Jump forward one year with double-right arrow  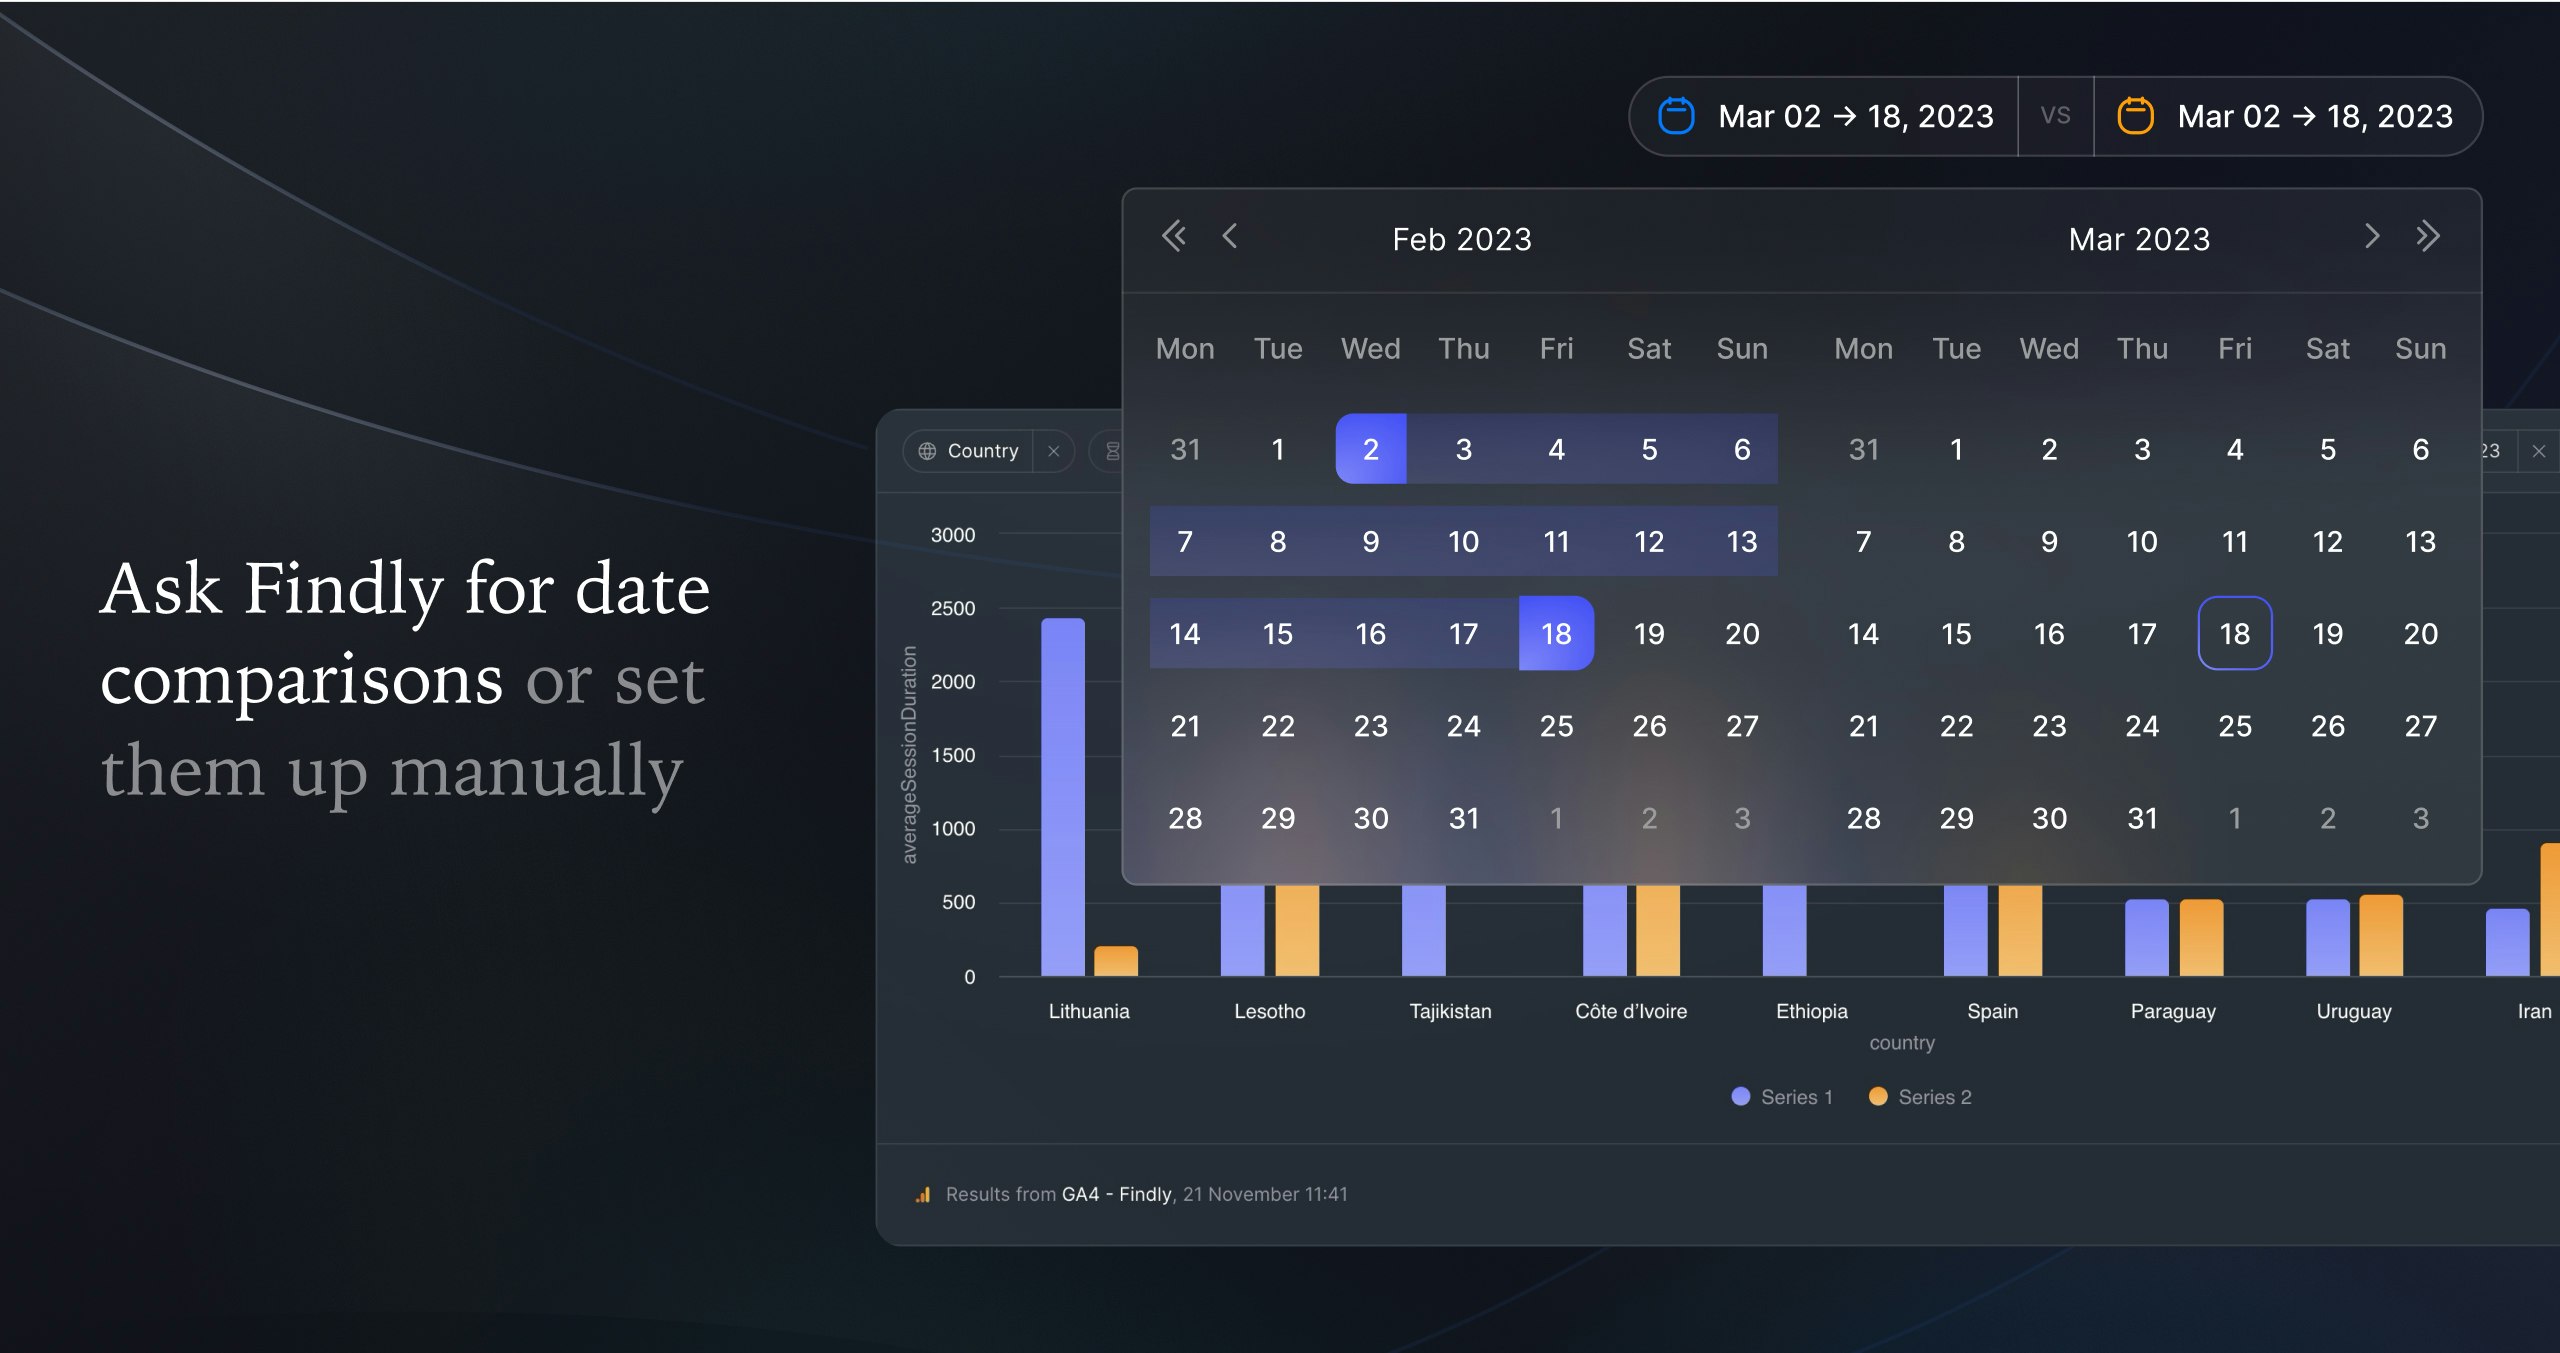(x=2427, y=236)
